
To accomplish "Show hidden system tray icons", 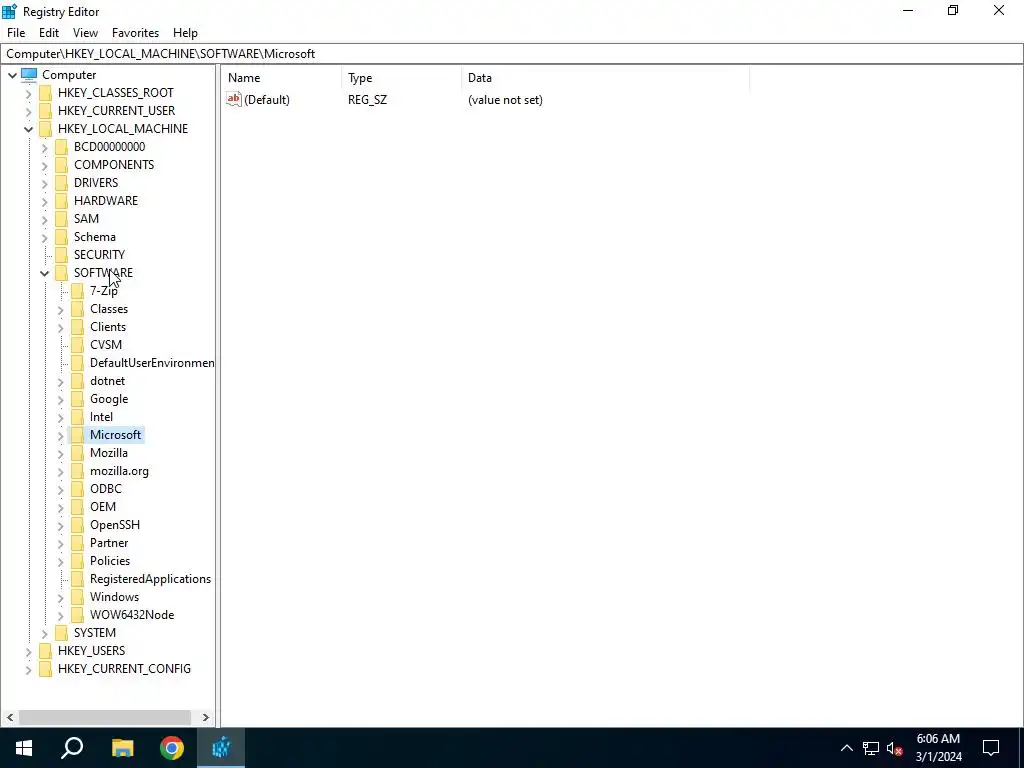I will coord(846,748).
